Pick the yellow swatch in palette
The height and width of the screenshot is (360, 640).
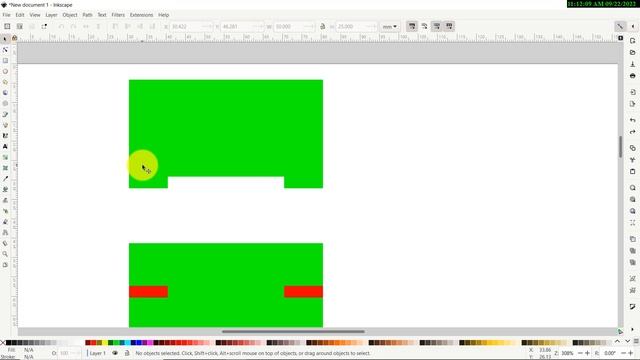(105, 342)
